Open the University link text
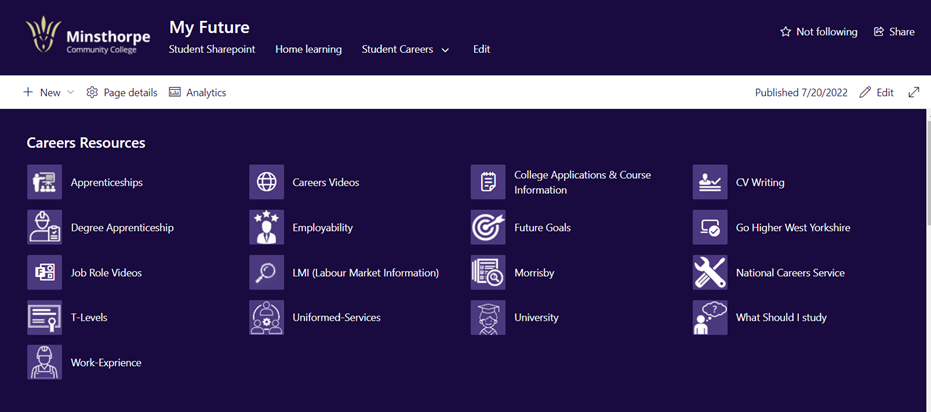931x412 pixels. [x=536, y=318]
